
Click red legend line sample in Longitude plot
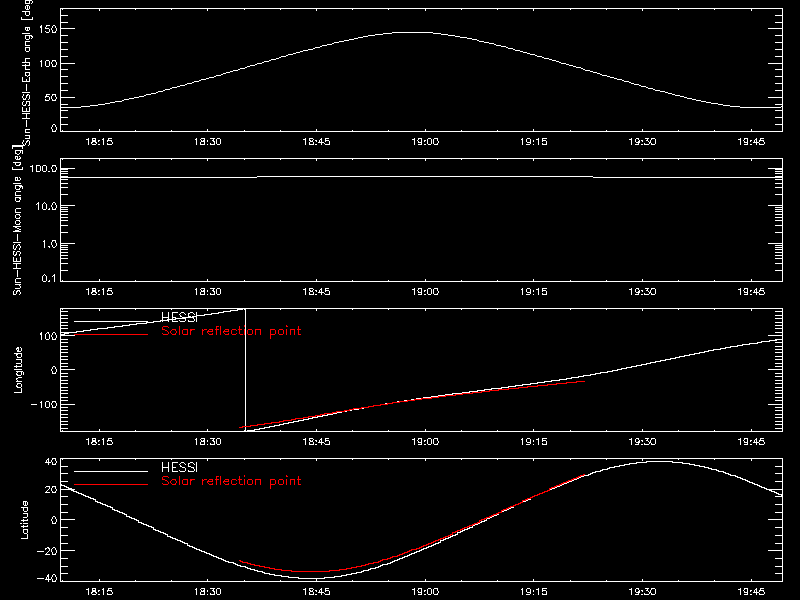tap(111, 334)
